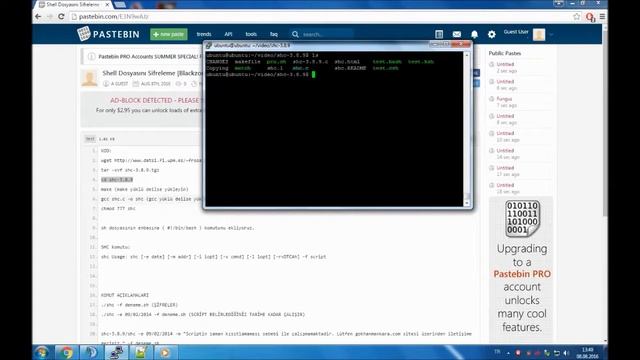Switch to Chrome on the taskbar
This screenshot has width=640, height=360.
point(66,352)
